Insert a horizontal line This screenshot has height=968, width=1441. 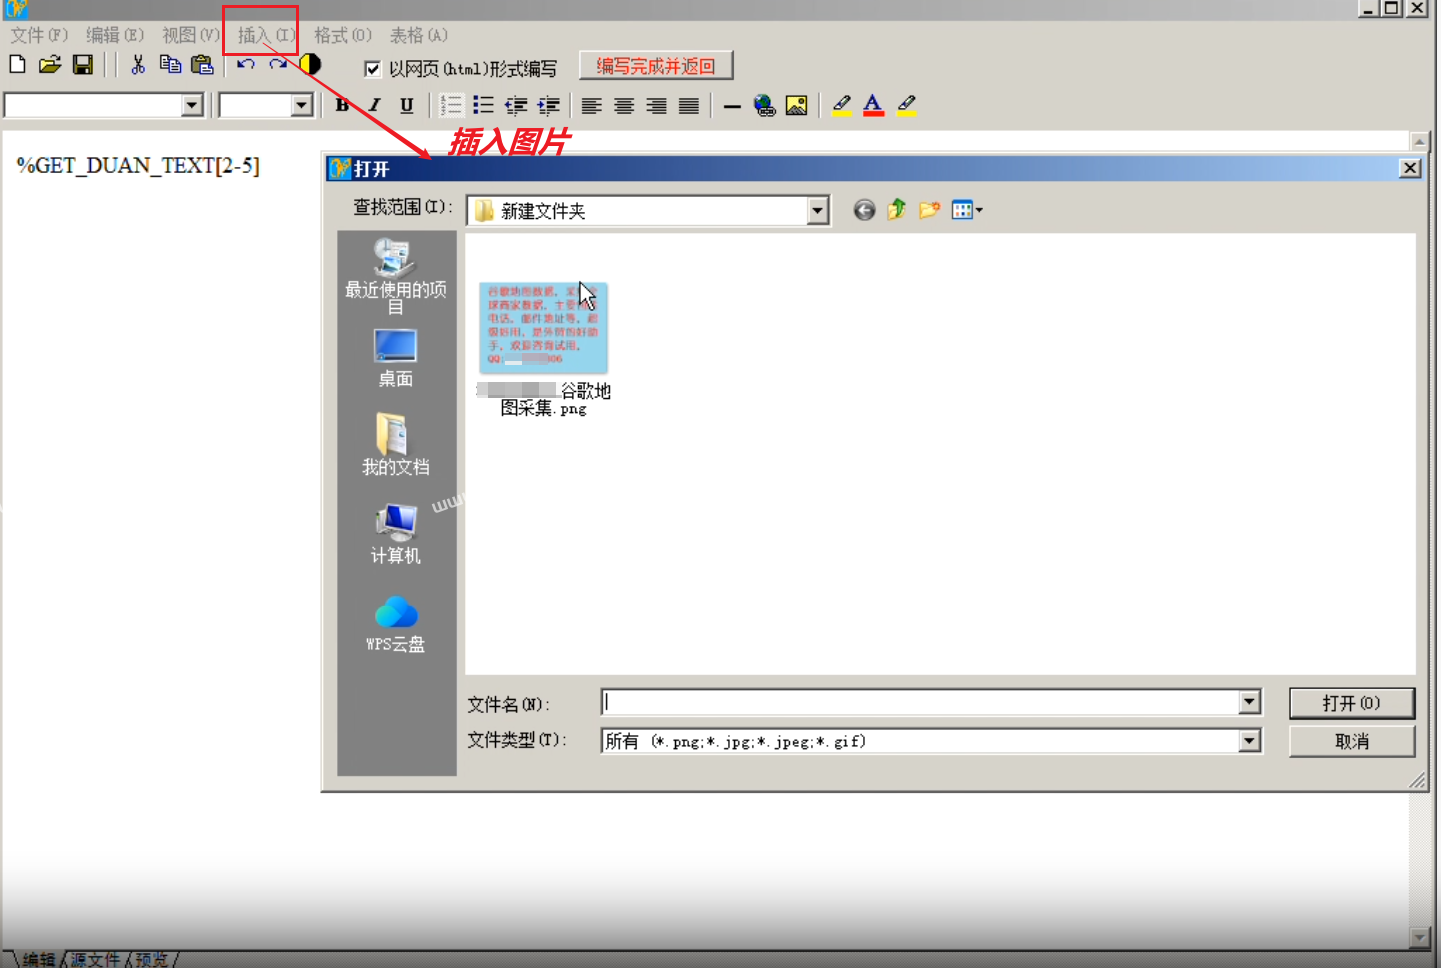(x=732, y=106)
